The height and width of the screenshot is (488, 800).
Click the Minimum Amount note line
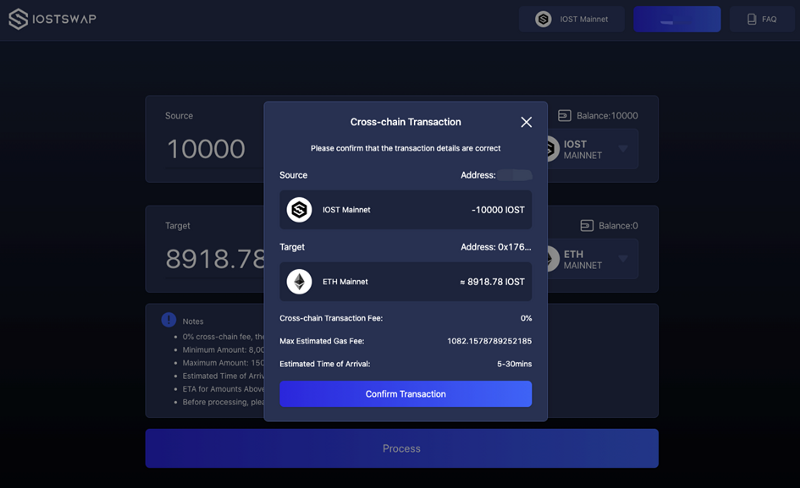(x=223, y=350)
